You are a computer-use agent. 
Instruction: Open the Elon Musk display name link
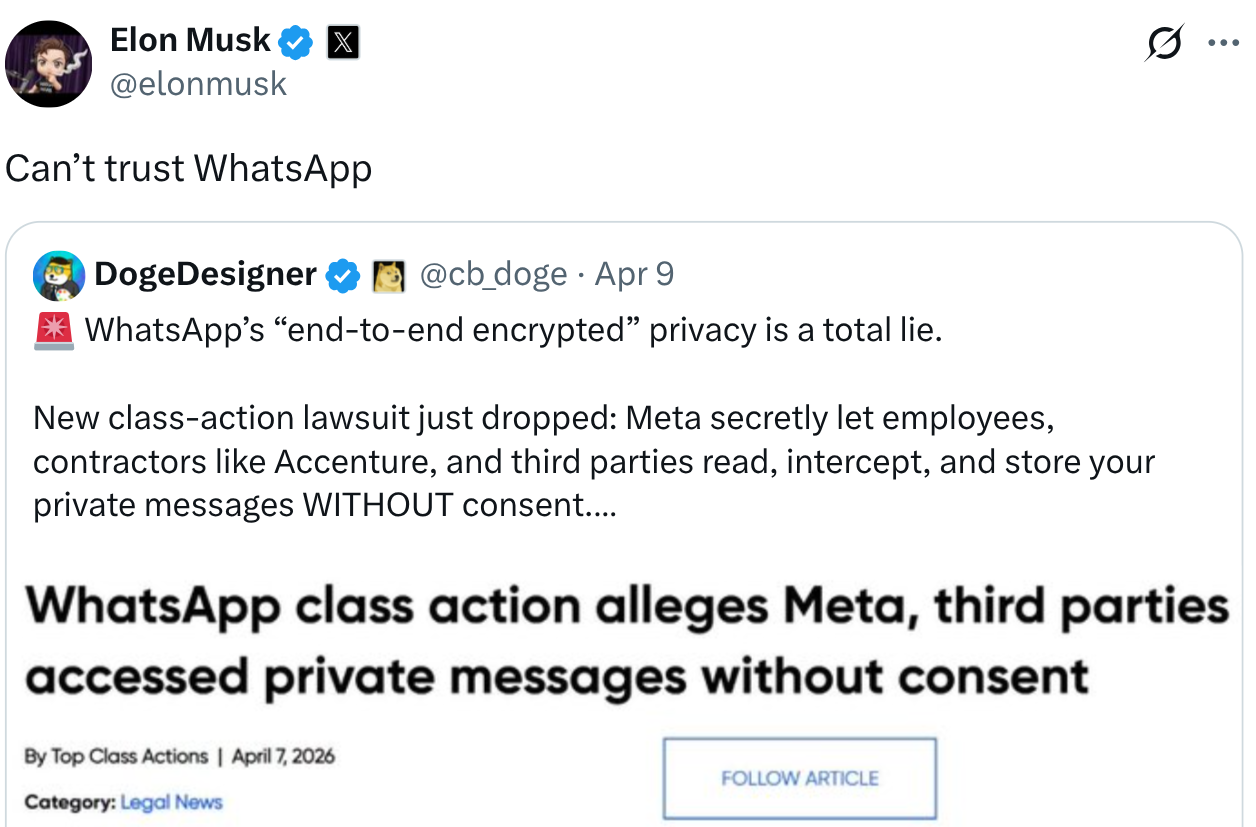[x=190, y=40]
